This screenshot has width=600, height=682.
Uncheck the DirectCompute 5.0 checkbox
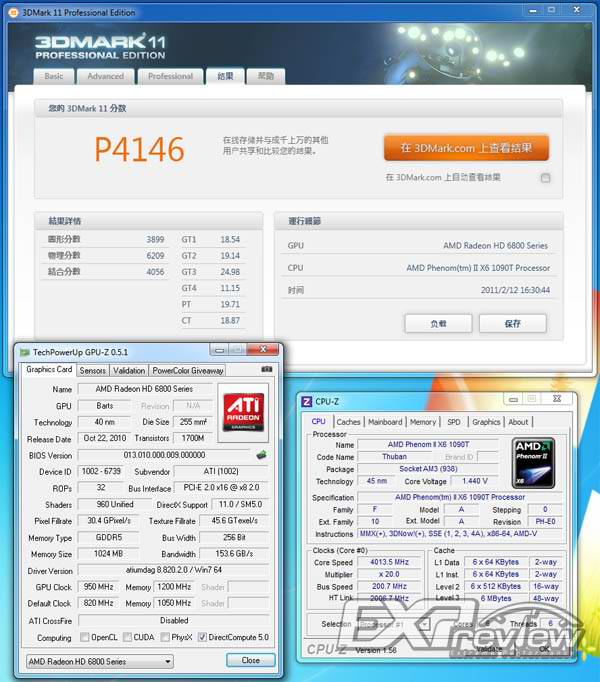[204, 637]
